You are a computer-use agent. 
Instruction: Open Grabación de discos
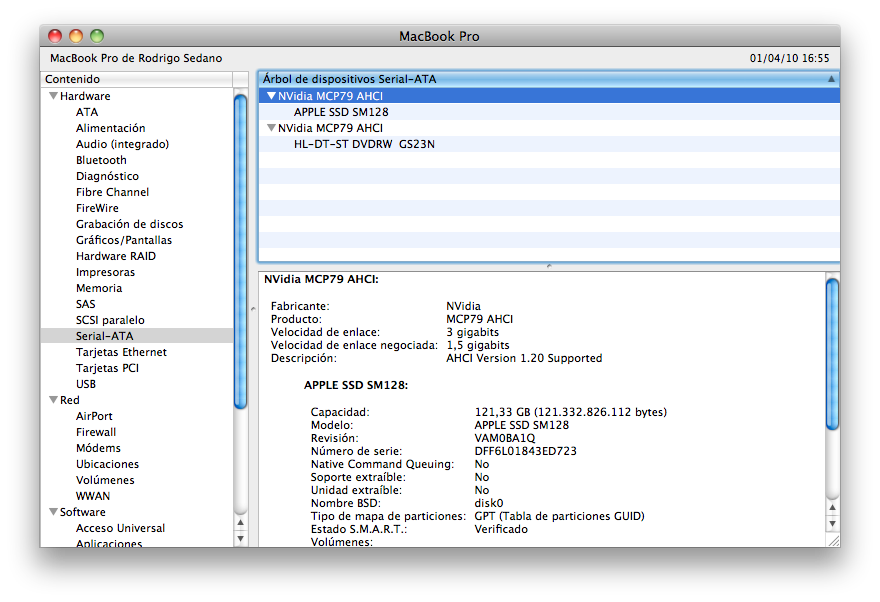(x=130, y=224)
